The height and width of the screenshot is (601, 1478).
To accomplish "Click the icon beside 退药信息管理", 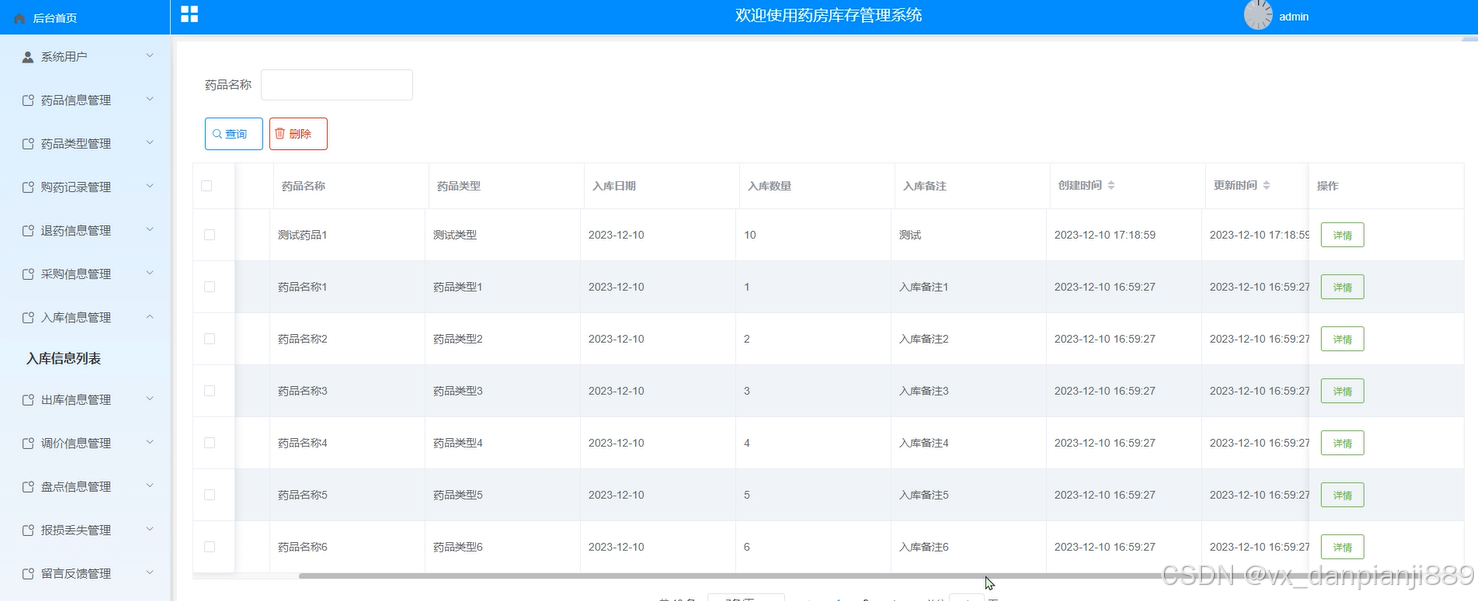I will (28, 231).
